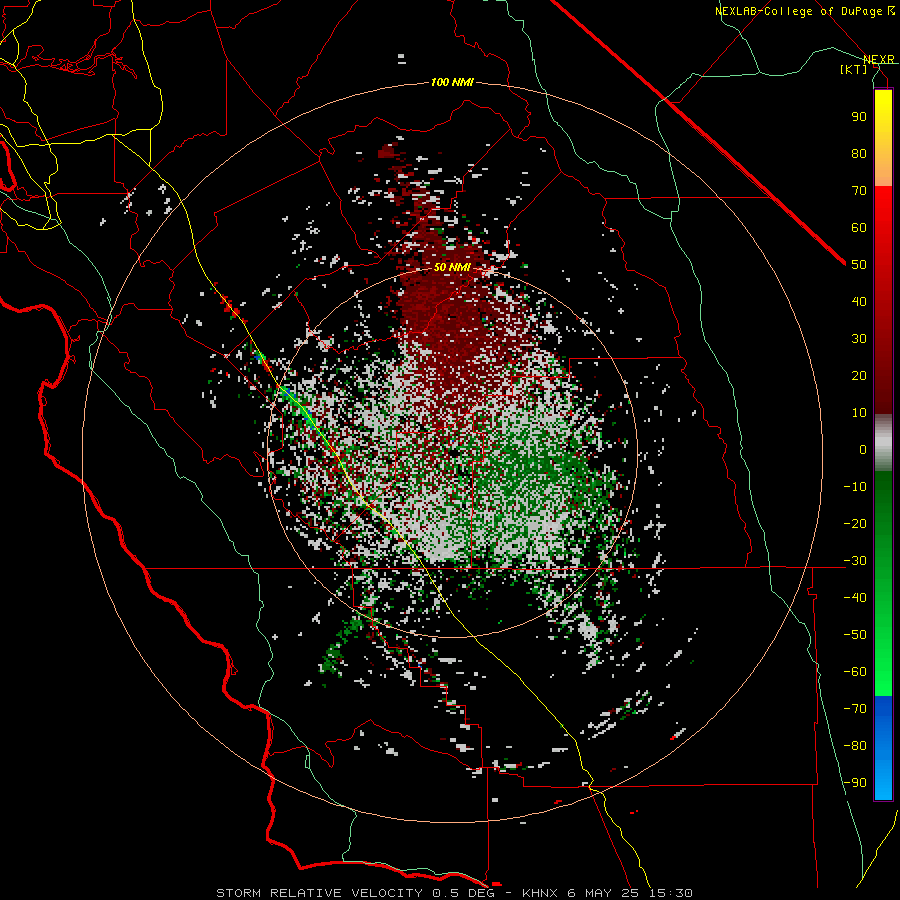The height and width of the screenshot is (900, 900).
Task: Click the [KT] units label
Action: point(854,69)
